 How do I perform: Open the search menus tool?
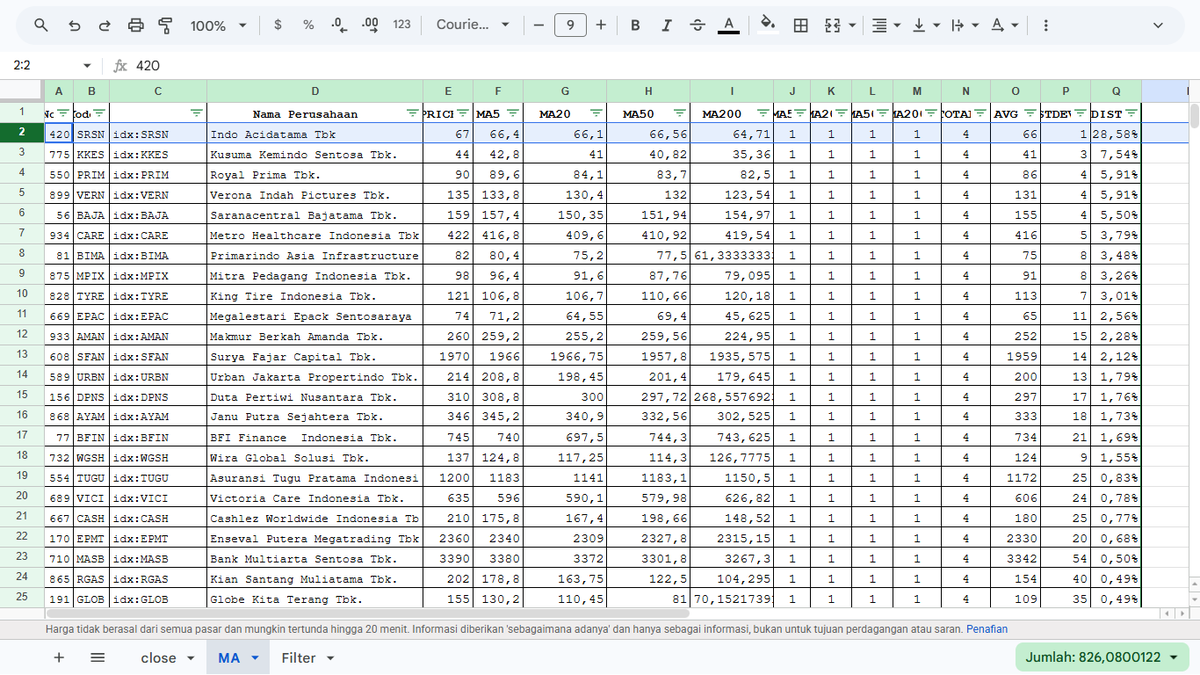tap(41, 25)
